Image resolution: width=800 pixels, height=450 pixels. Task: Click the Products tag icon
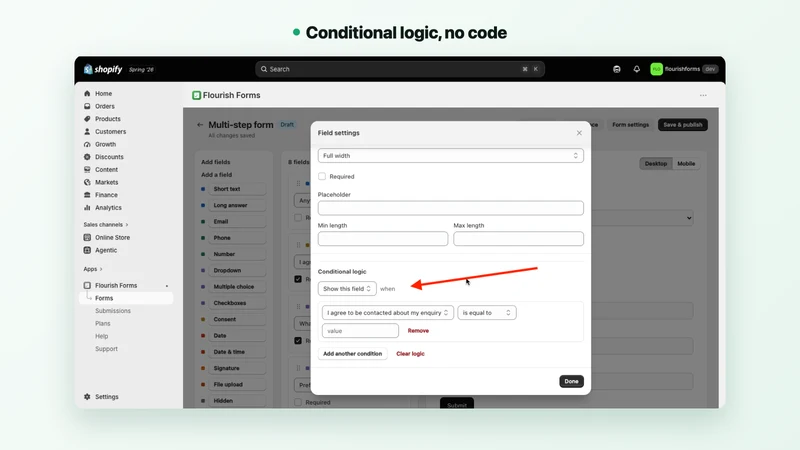click(x=87, y=119)
